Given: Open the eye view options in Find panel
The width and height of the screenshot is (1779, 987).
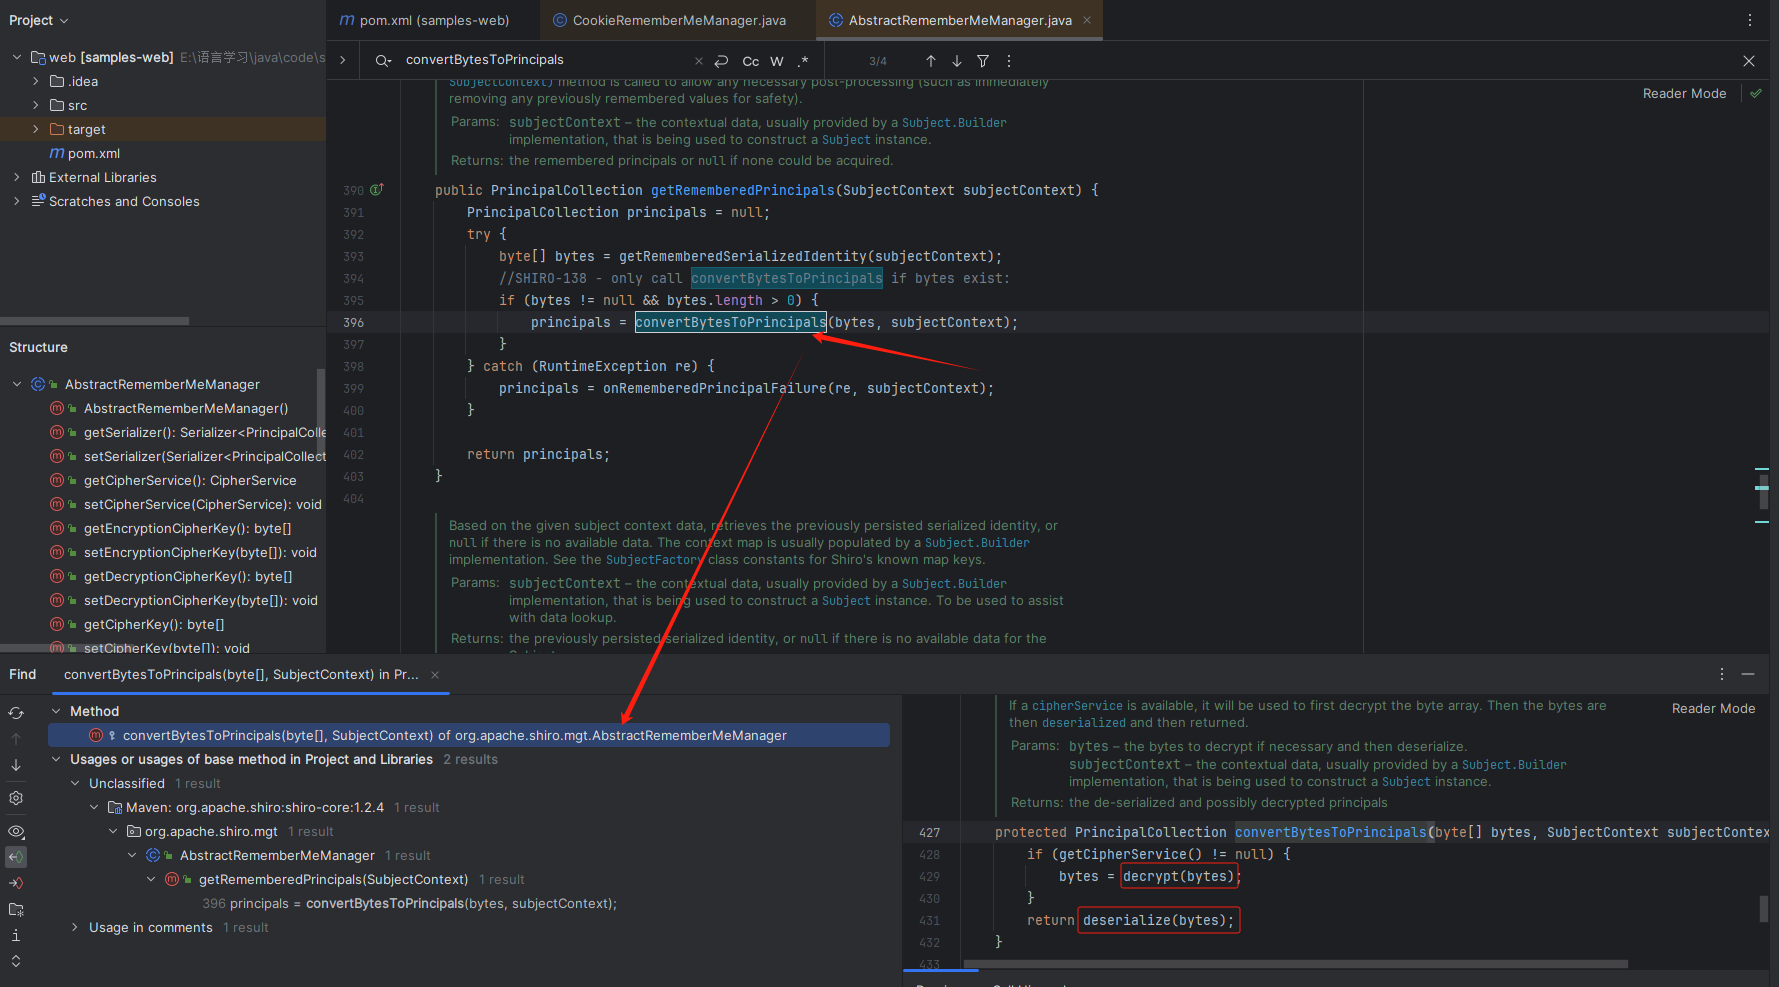Looking at the screenshot, I should pos(16,831).
